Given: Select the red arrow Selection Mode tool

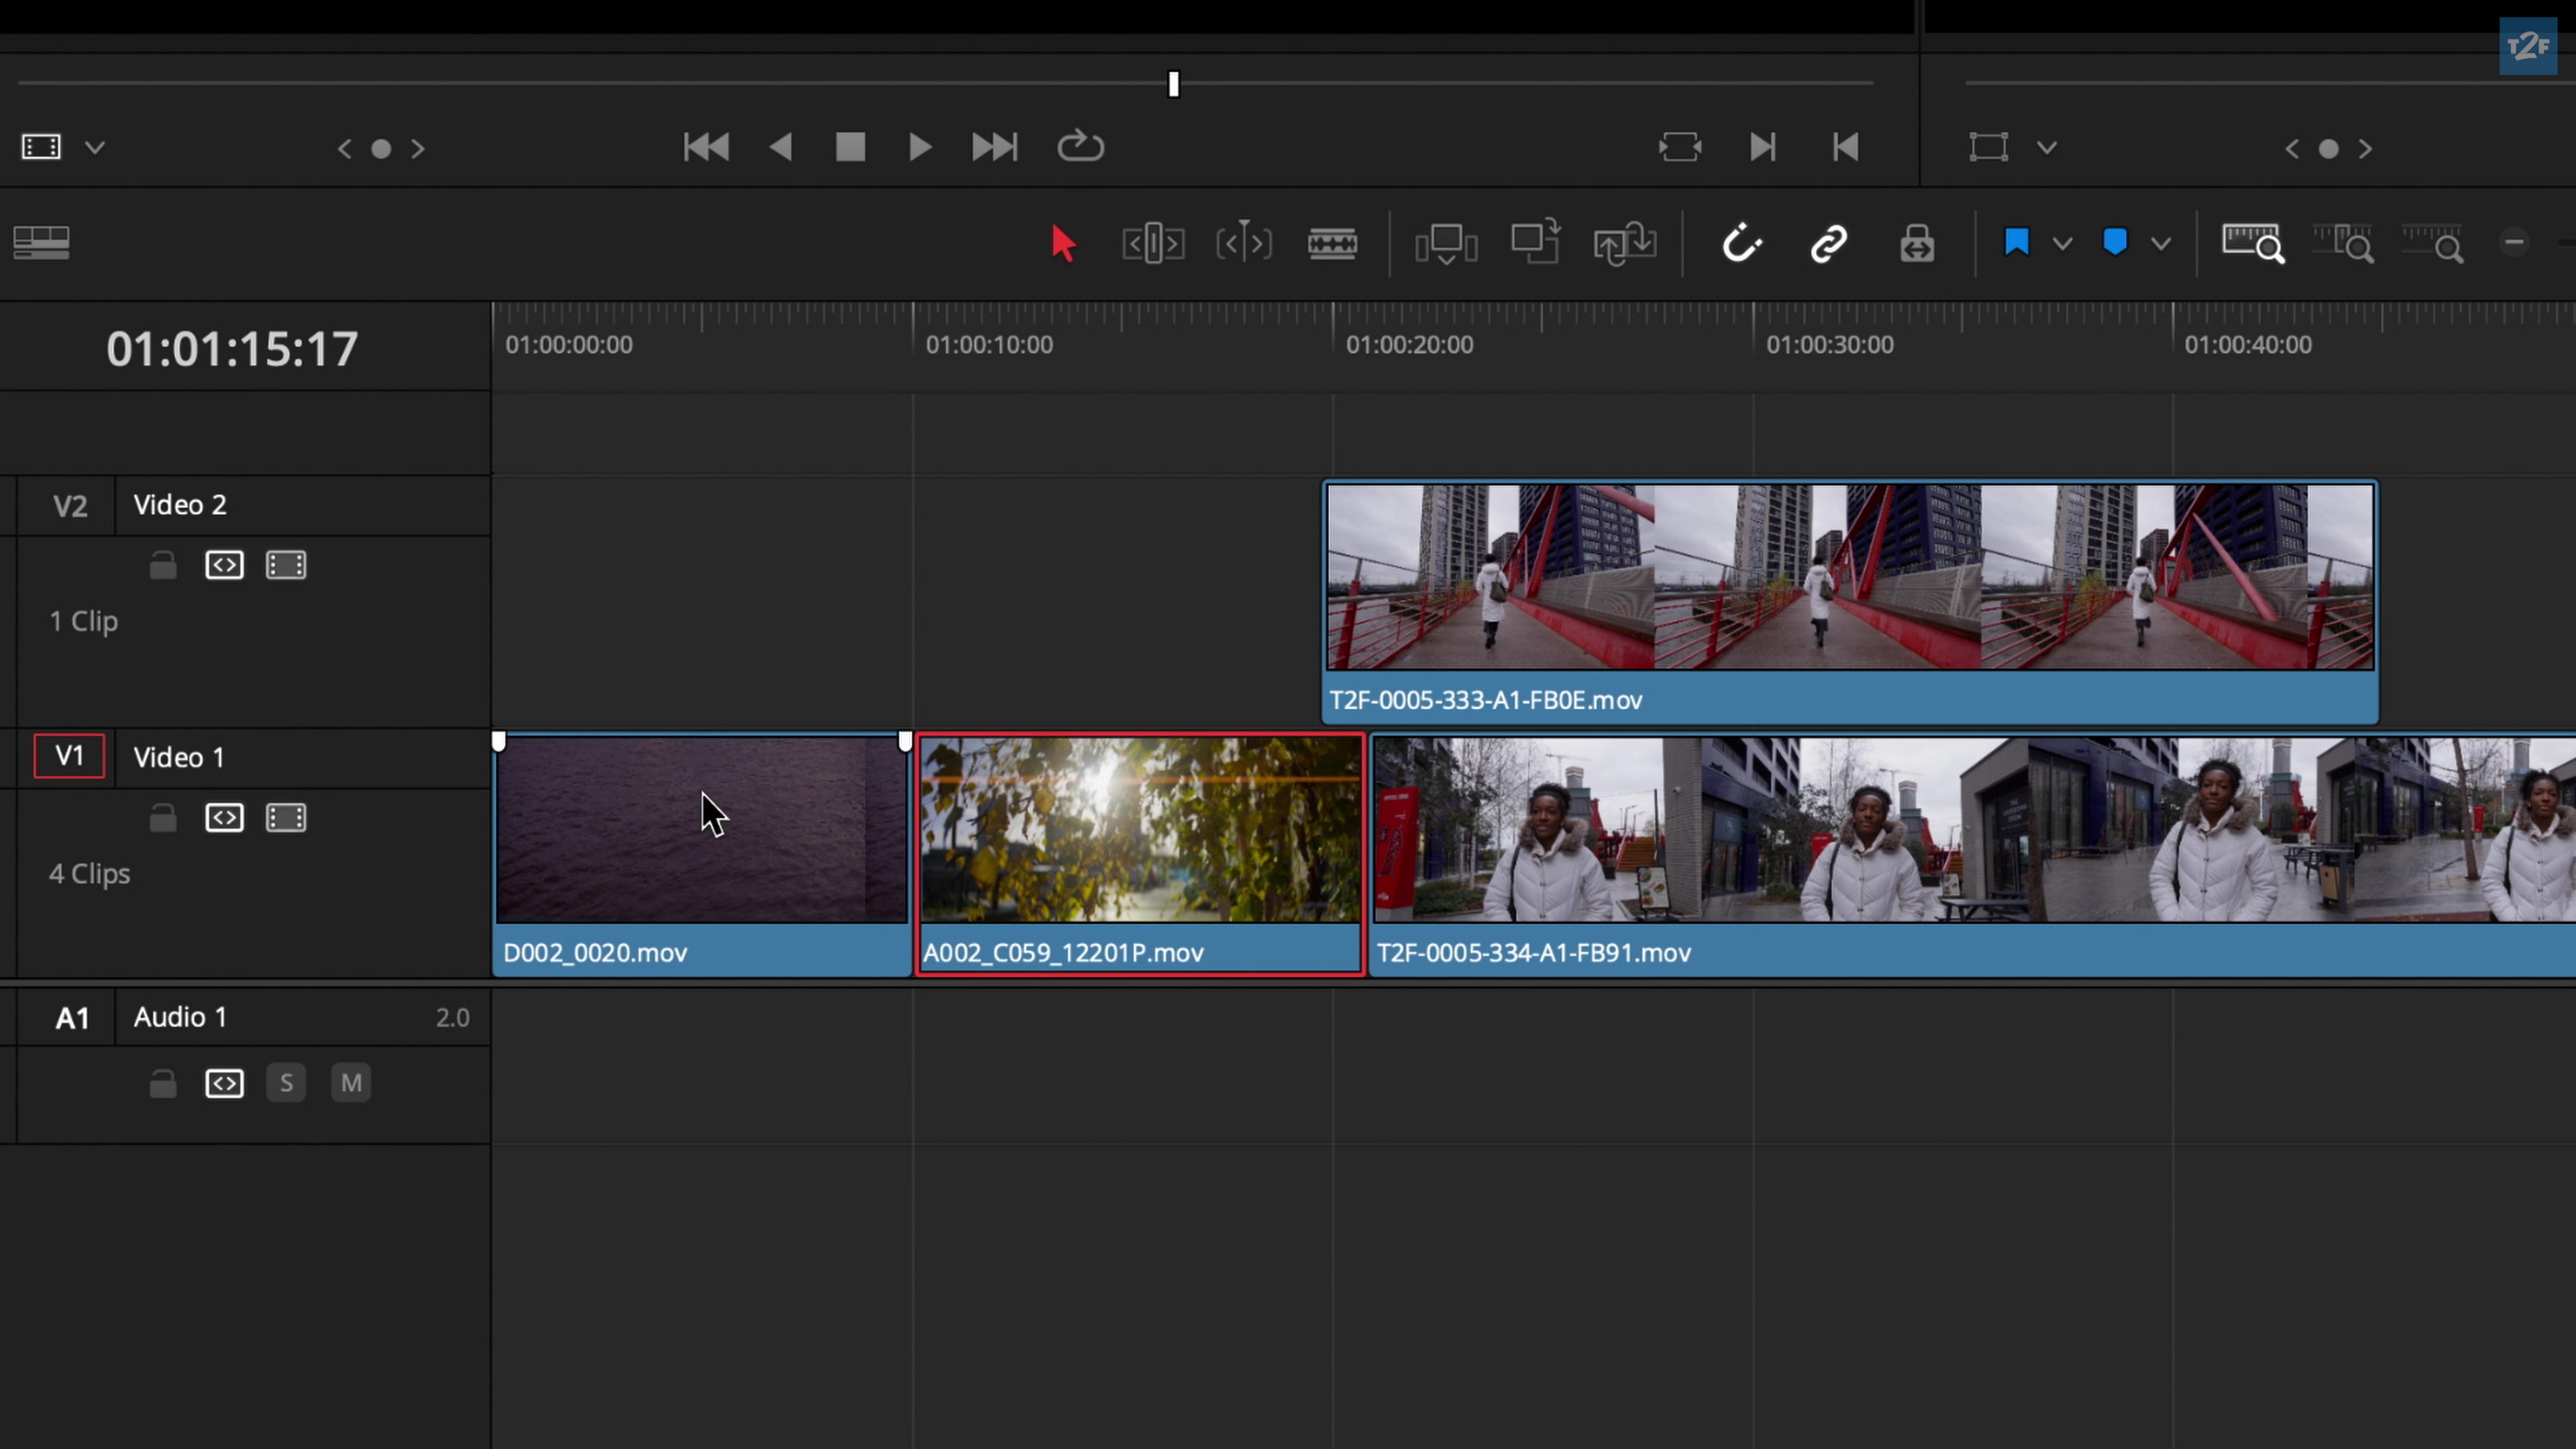Looking at the screenshot, I should 1062,243.
